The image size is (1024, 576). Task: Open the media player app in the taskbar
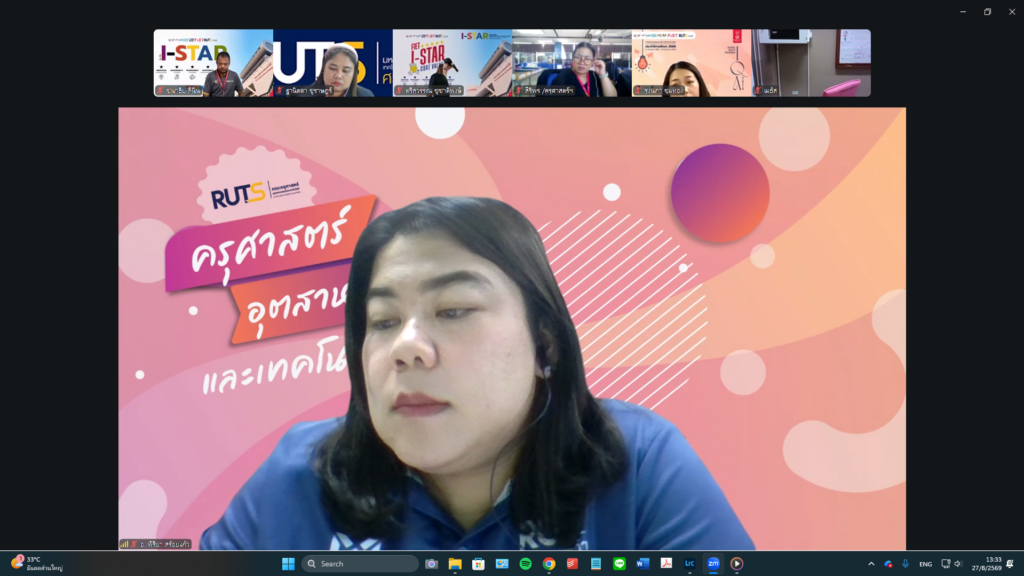(737, 564)
